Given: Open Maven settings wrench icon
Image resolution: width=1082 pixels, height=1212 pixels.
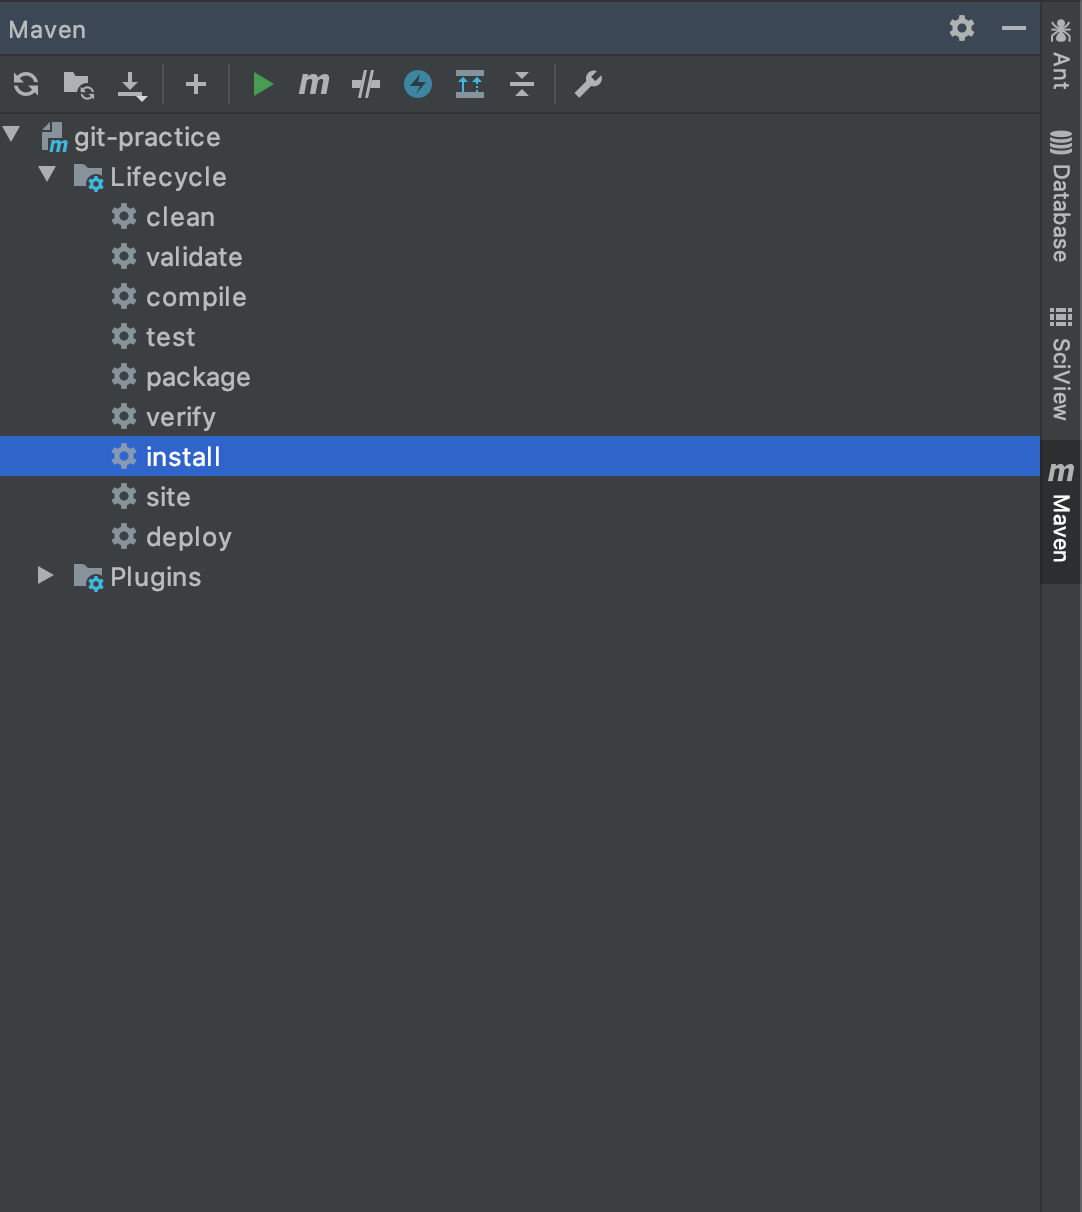Looking at the screenshot, I should tap(588, 84).
